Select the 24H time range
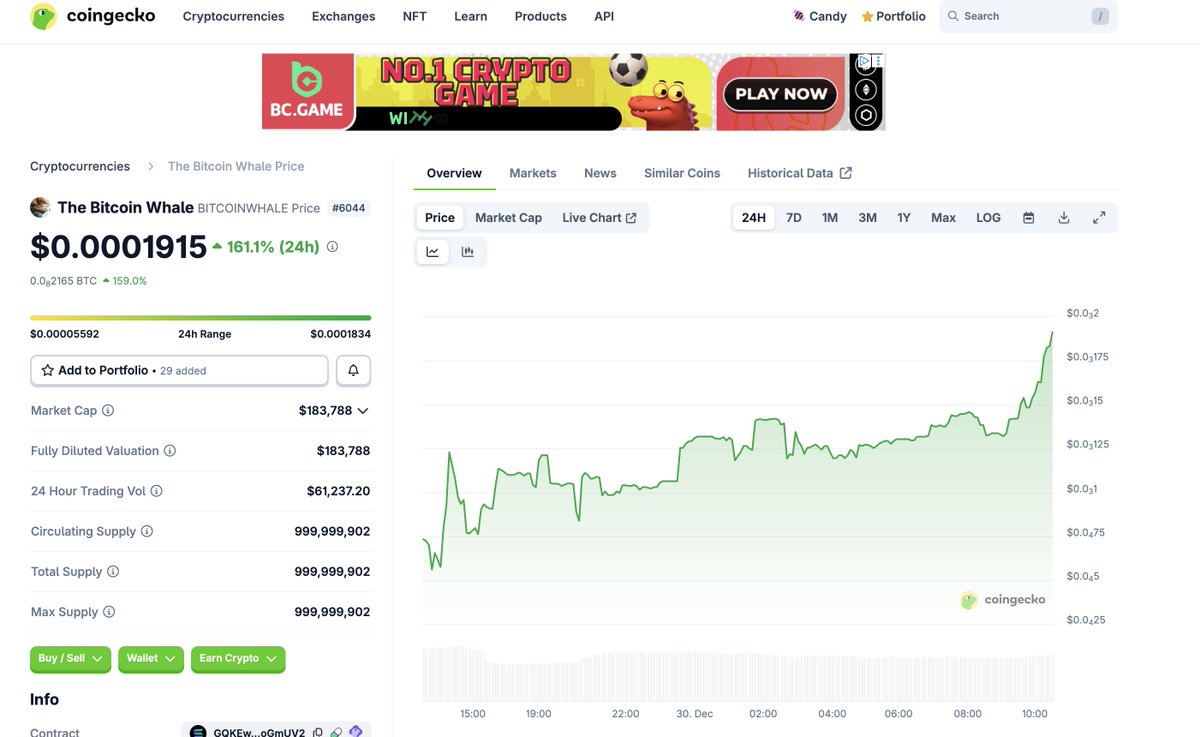This screenshot has height=737, width=1200. pyautogui.click(x=754, y=218)
